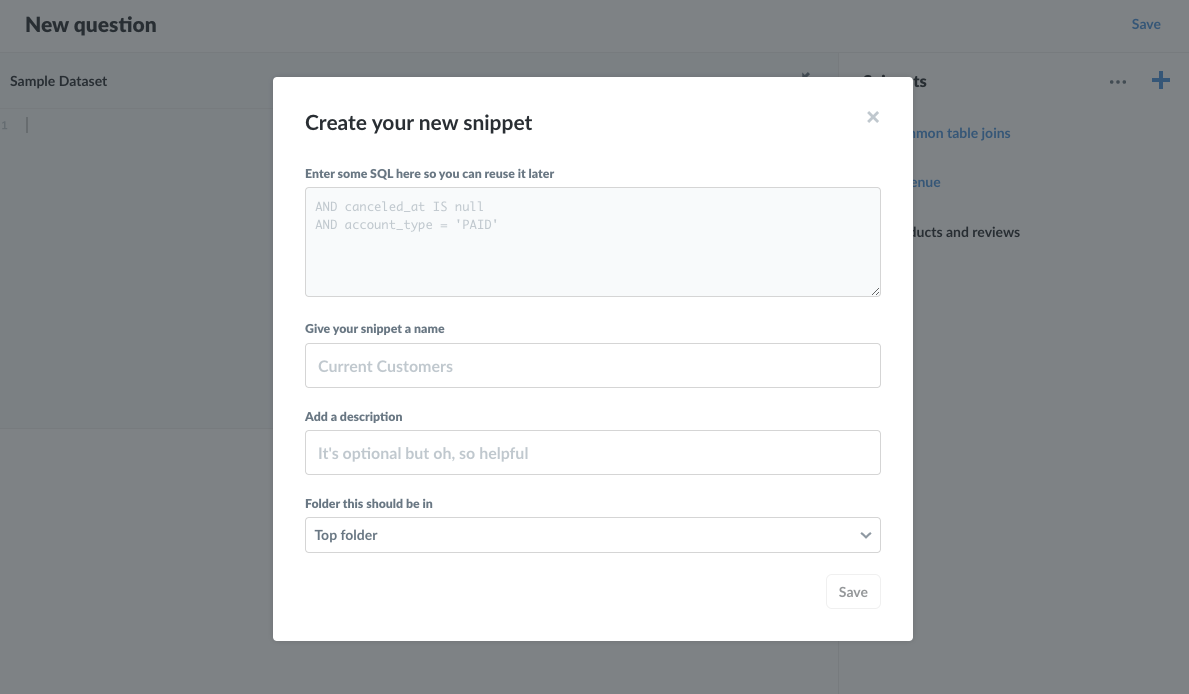Viewport: 1189px width, 694px height.
Task: Open the 'revenue' snippet
Action: pyautogui.click(x=921, y=182)
